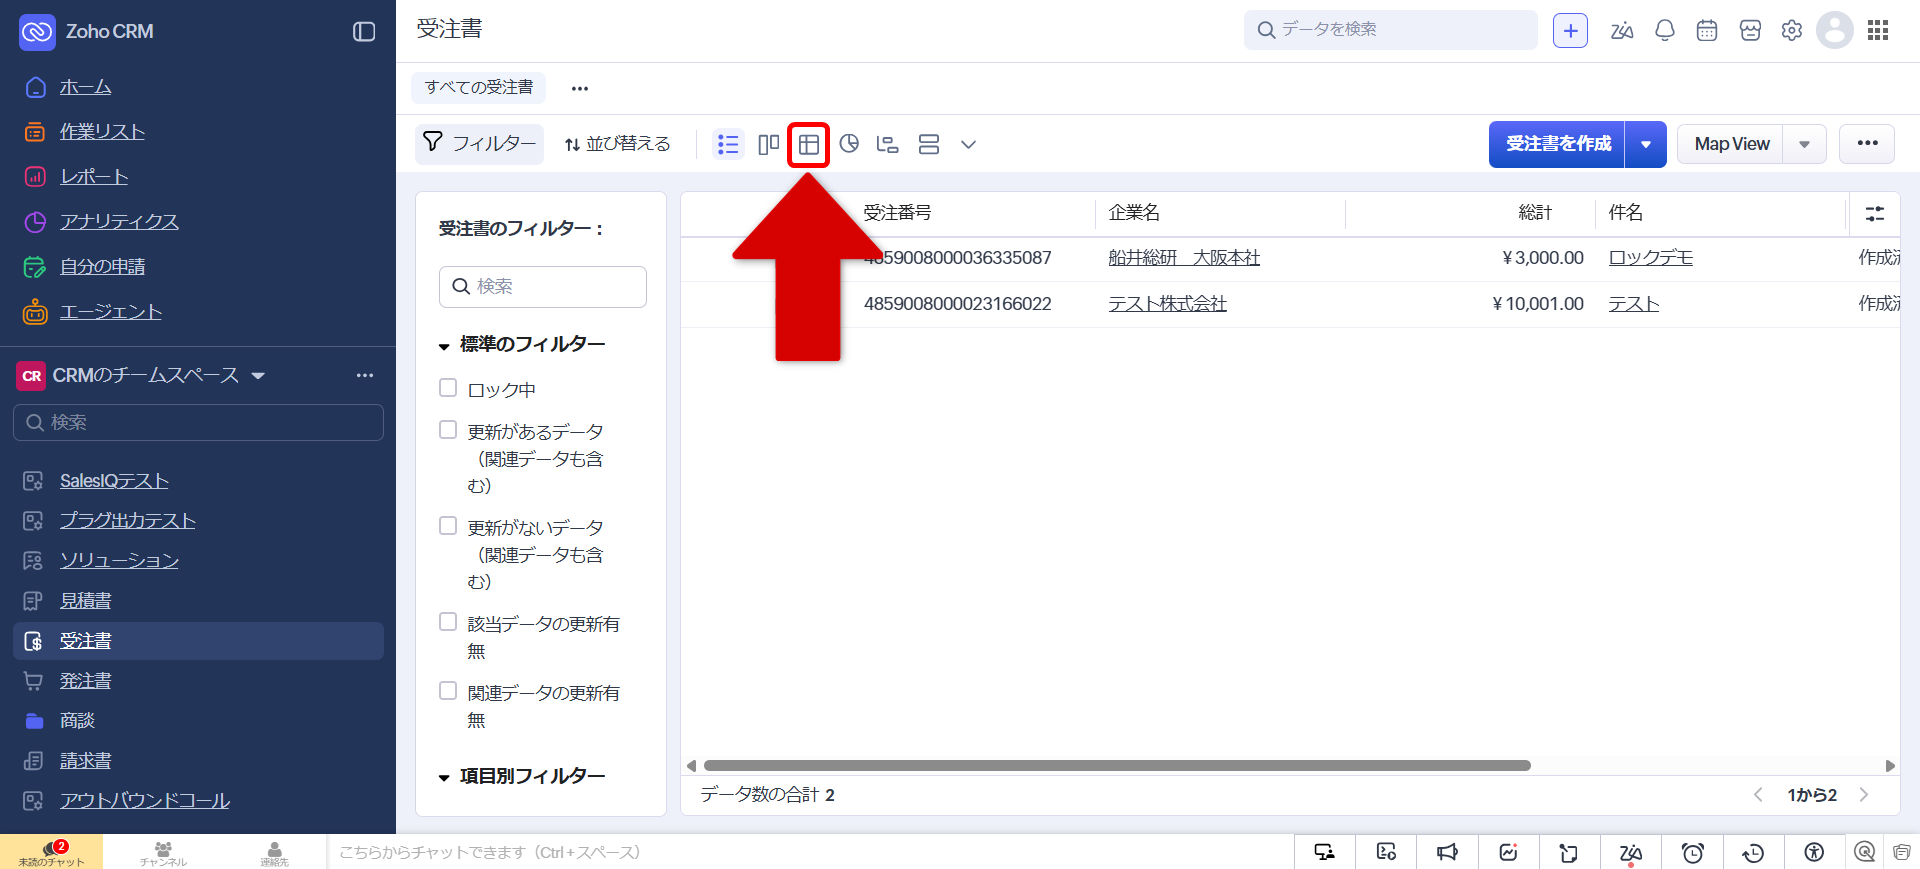Open the エージェント item in the sidebar
This screenshot has height=869, width=1920.
coord(111,312)
